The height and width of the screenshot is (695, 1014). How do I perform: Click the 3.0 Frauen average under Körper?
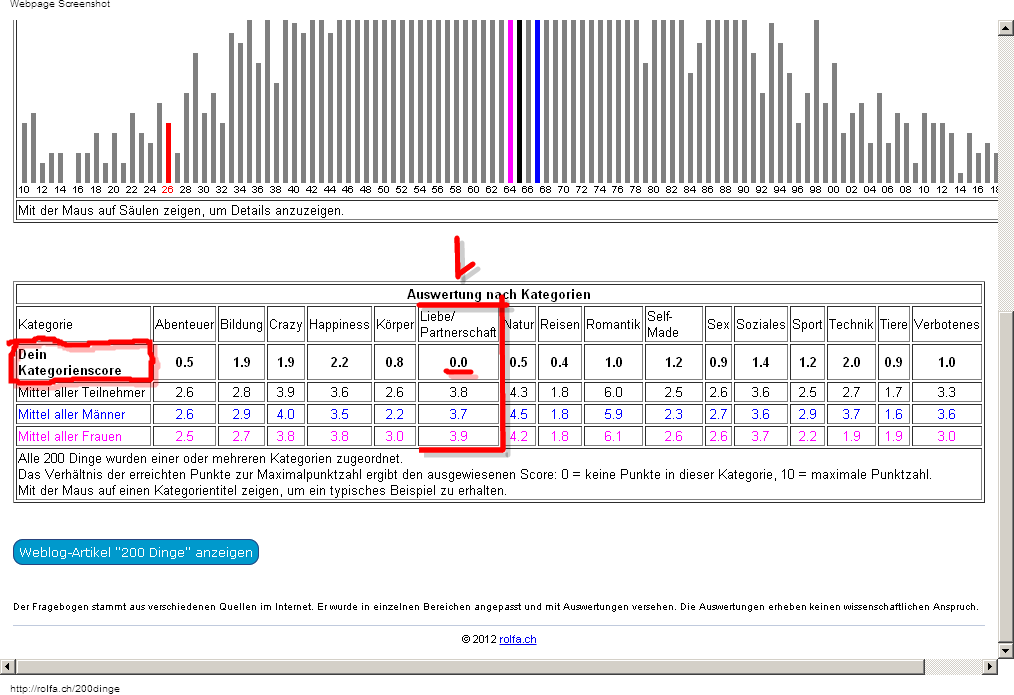point(394,436)
